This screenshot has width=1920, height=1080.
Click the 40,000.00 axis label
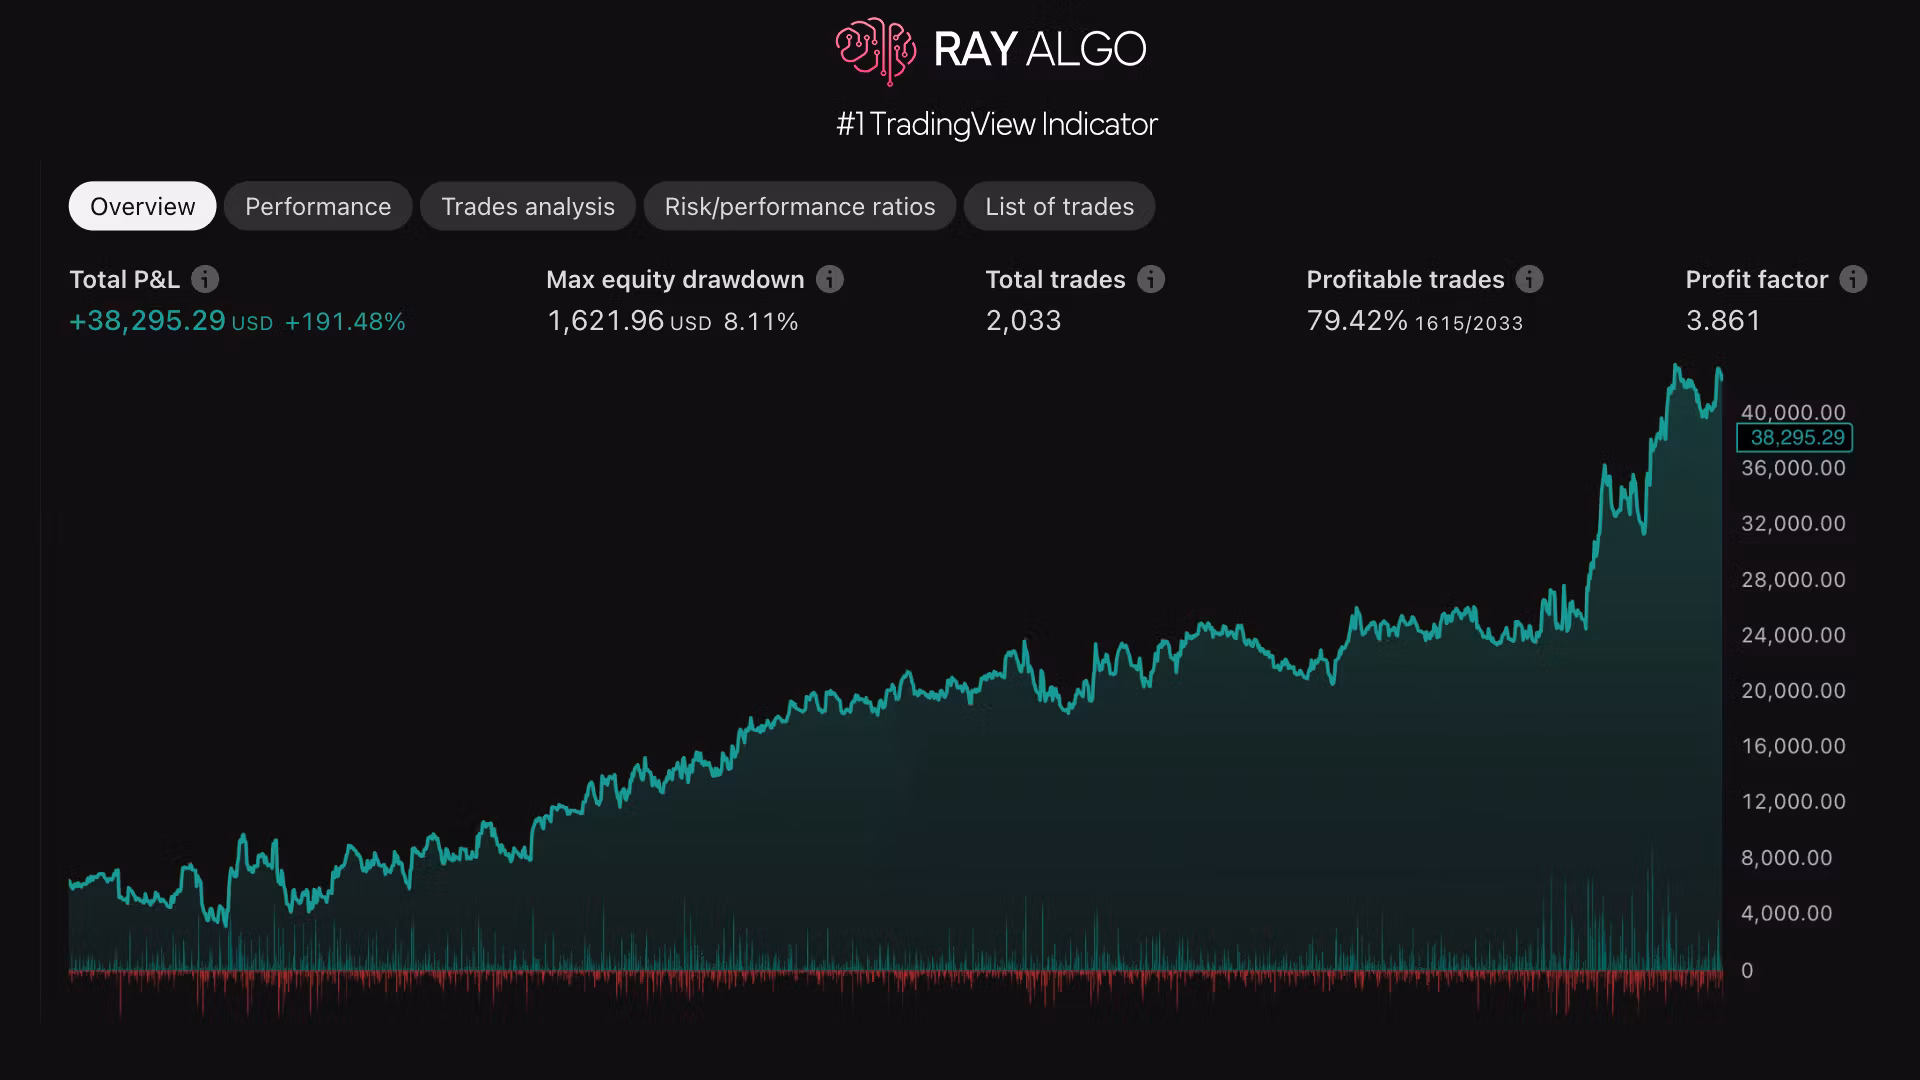tap(1794, 412)
